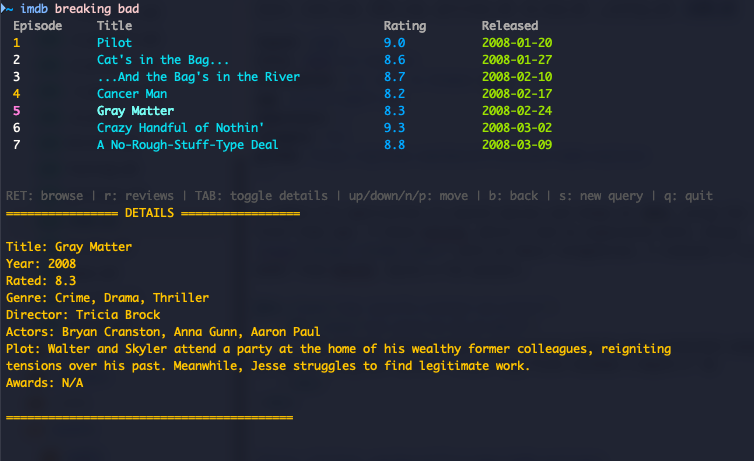Click the Actors line with Bryan Cranston
The width and height of the screenshot is (754, 461).
[163, 332]
